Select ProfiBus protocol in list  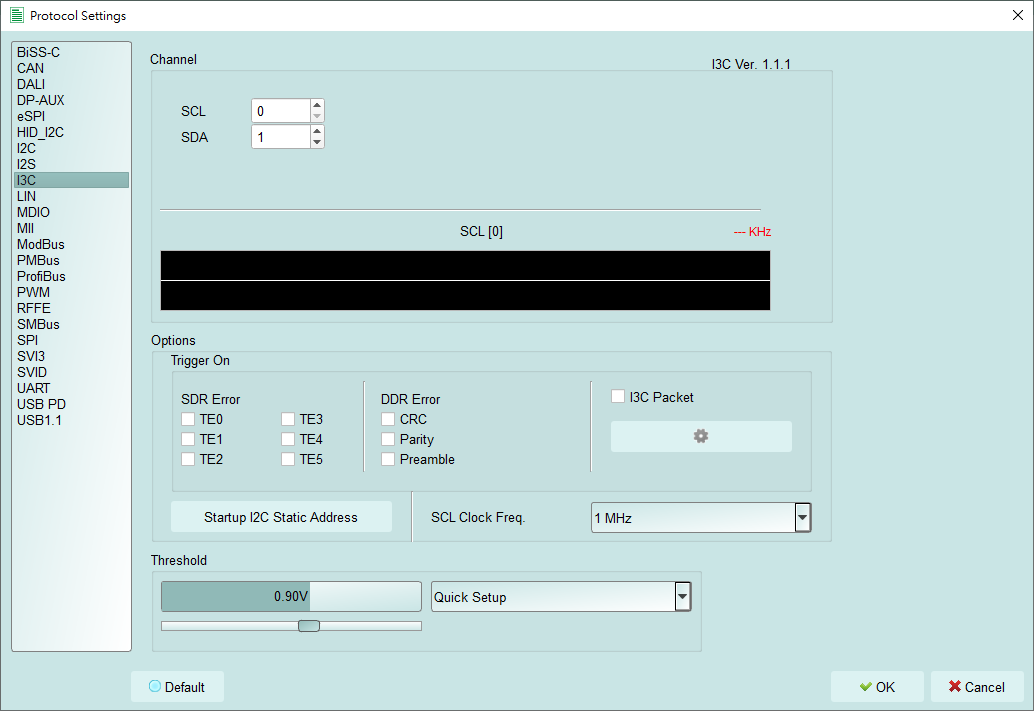(x=71, y=276)
